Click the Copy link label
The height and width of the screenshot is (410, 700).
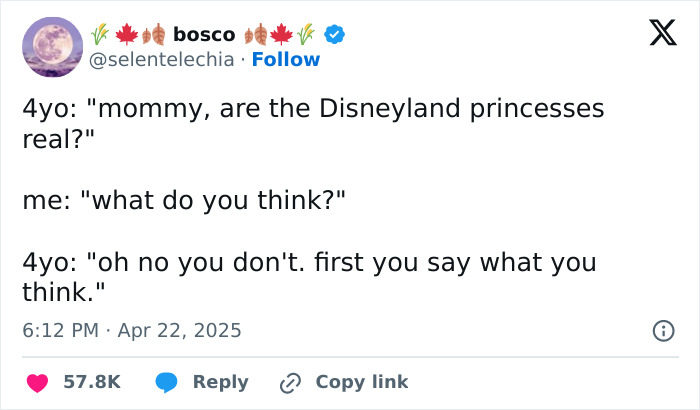click(361, 382)
